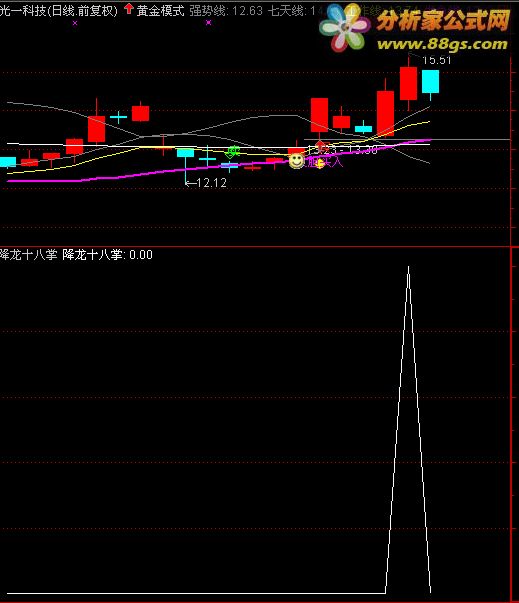This screenshot has width=519, height=603.
Task: Click the yellow marker overlapping 加买入 text
Action: (x=320, y=163)
